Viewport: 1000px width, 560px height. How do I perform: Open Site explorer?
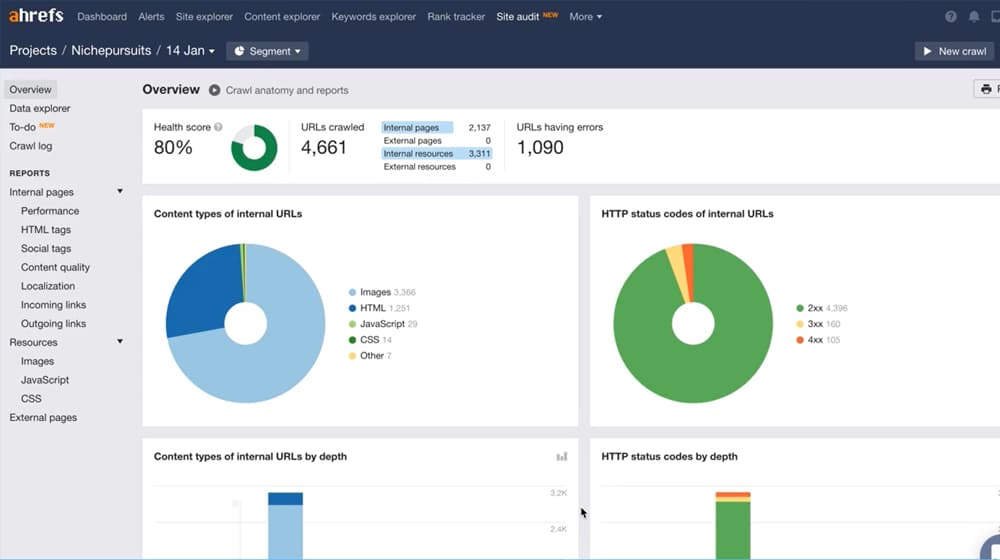(x=204, y=17)
